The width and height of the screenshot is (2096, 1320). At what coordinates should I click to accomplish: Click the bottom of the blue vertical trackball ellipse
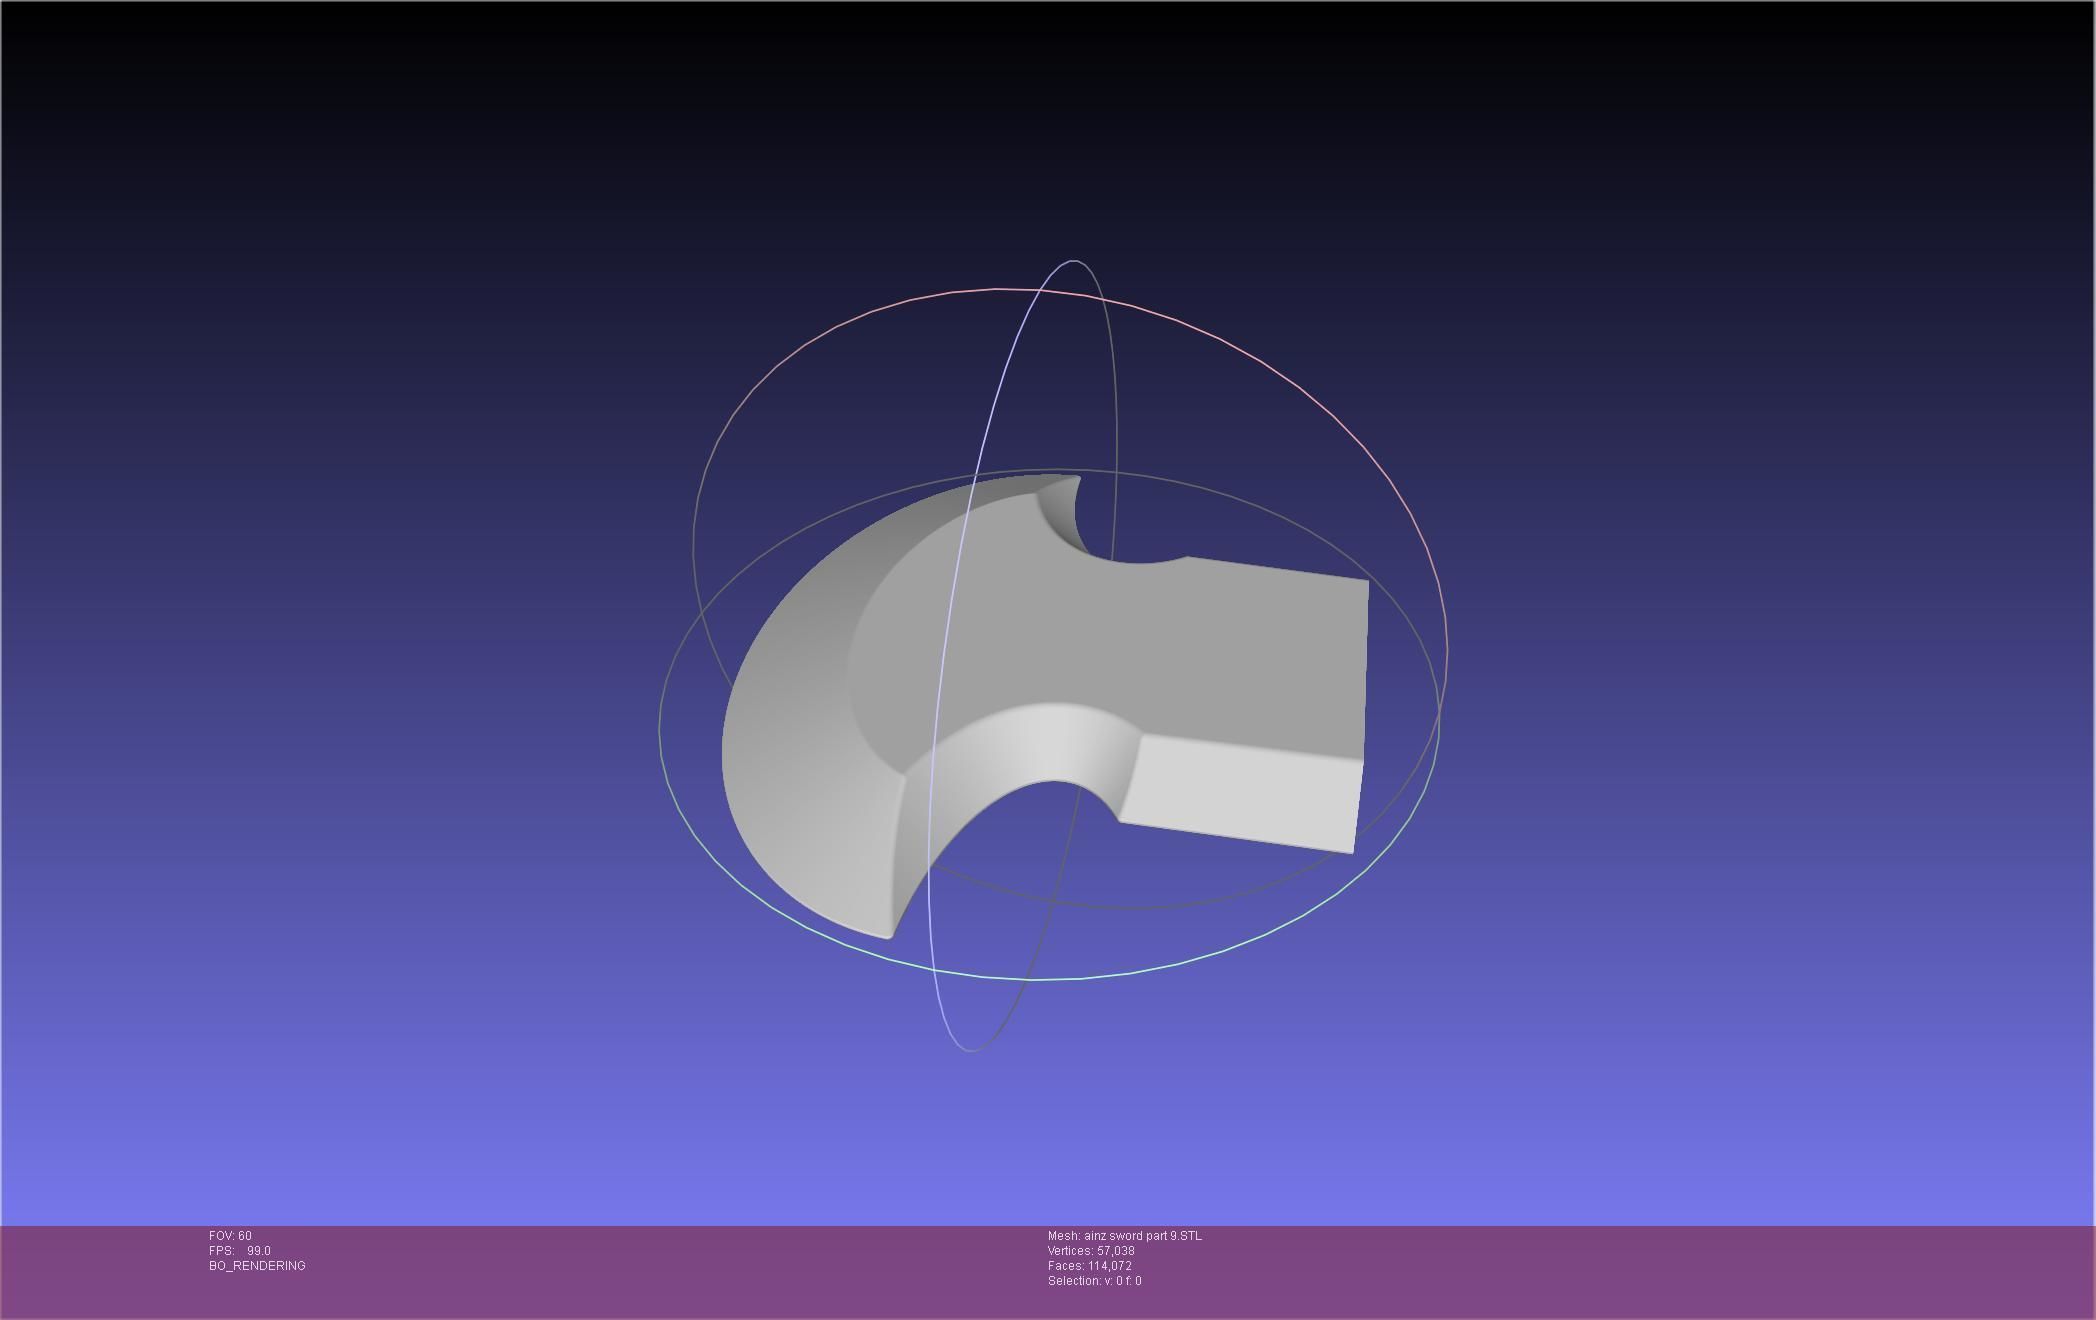pyautogui.click(x=970, y=1050)
